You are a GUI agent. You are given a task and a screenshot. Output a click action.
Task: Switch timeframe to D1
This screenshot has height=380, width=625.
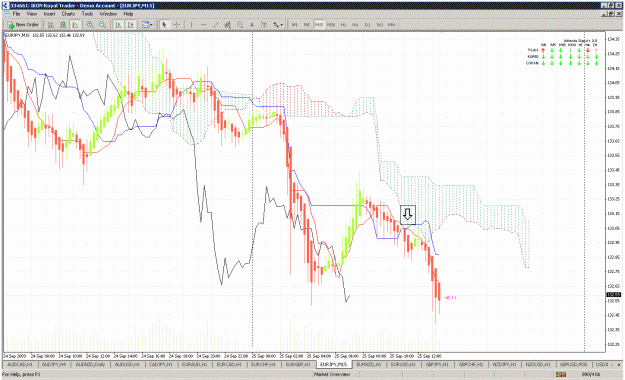(x=368, y=25)
